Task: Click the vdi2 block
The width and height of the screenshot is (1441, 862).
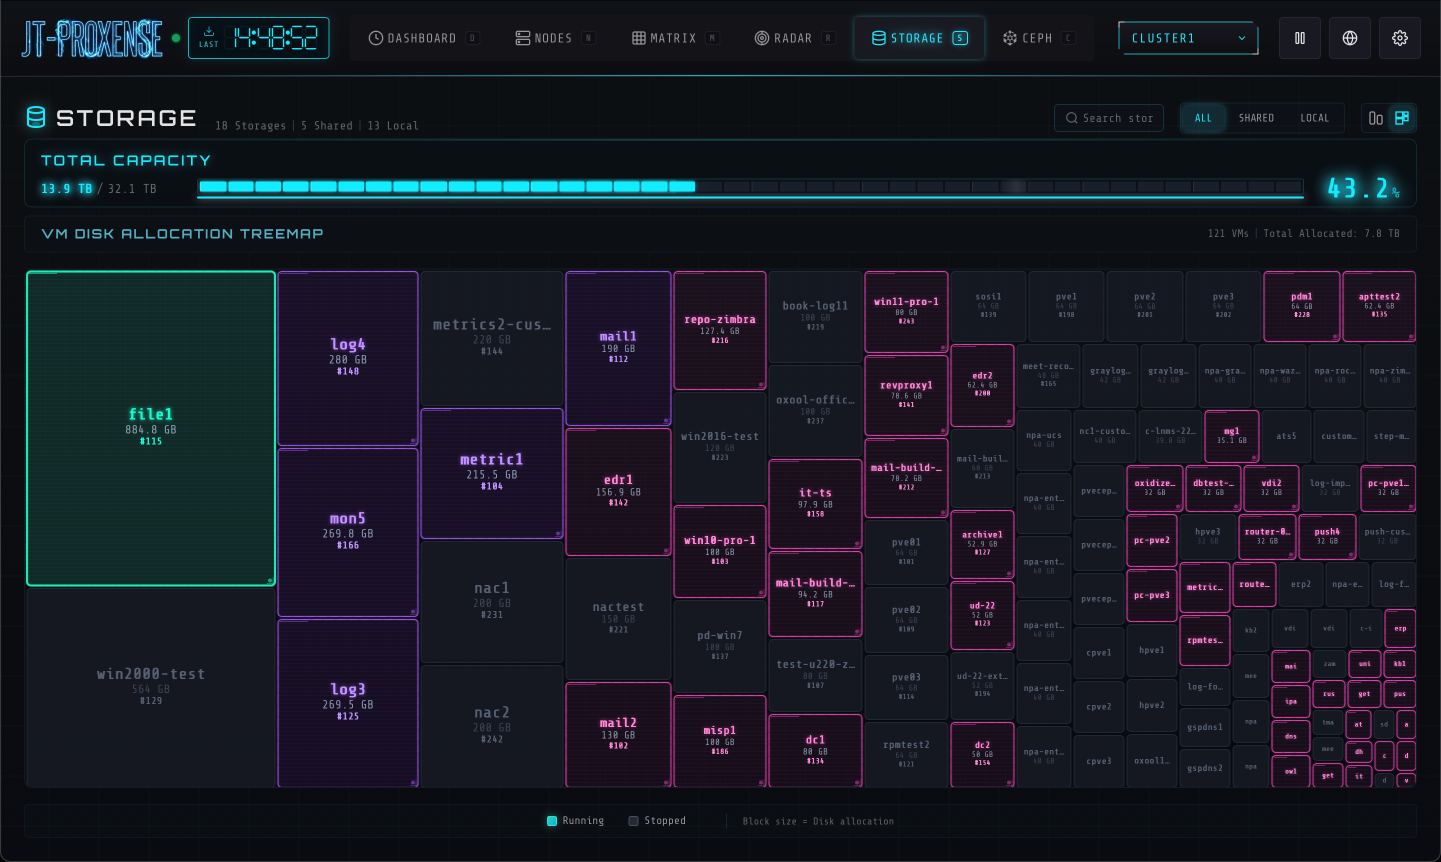Action: click(x=1271, y=488)
